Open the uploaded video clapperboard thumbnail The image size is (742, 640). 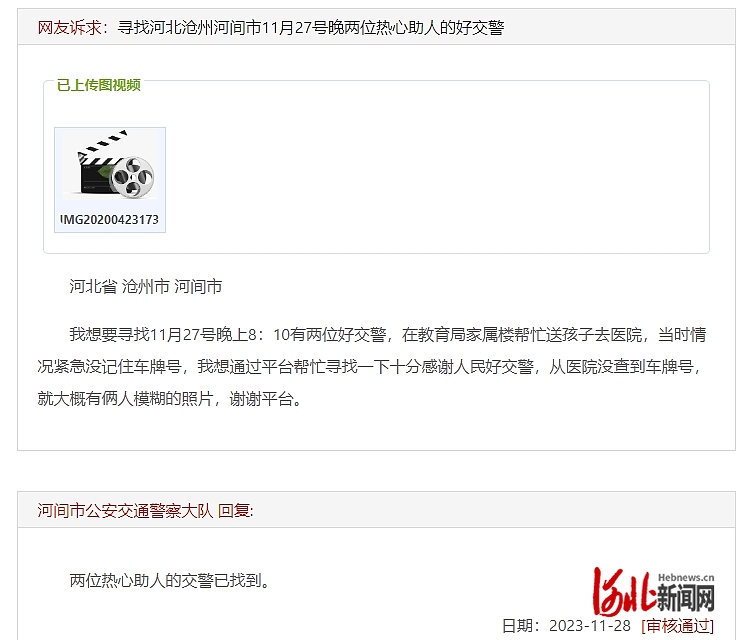[x=110, y=180]
